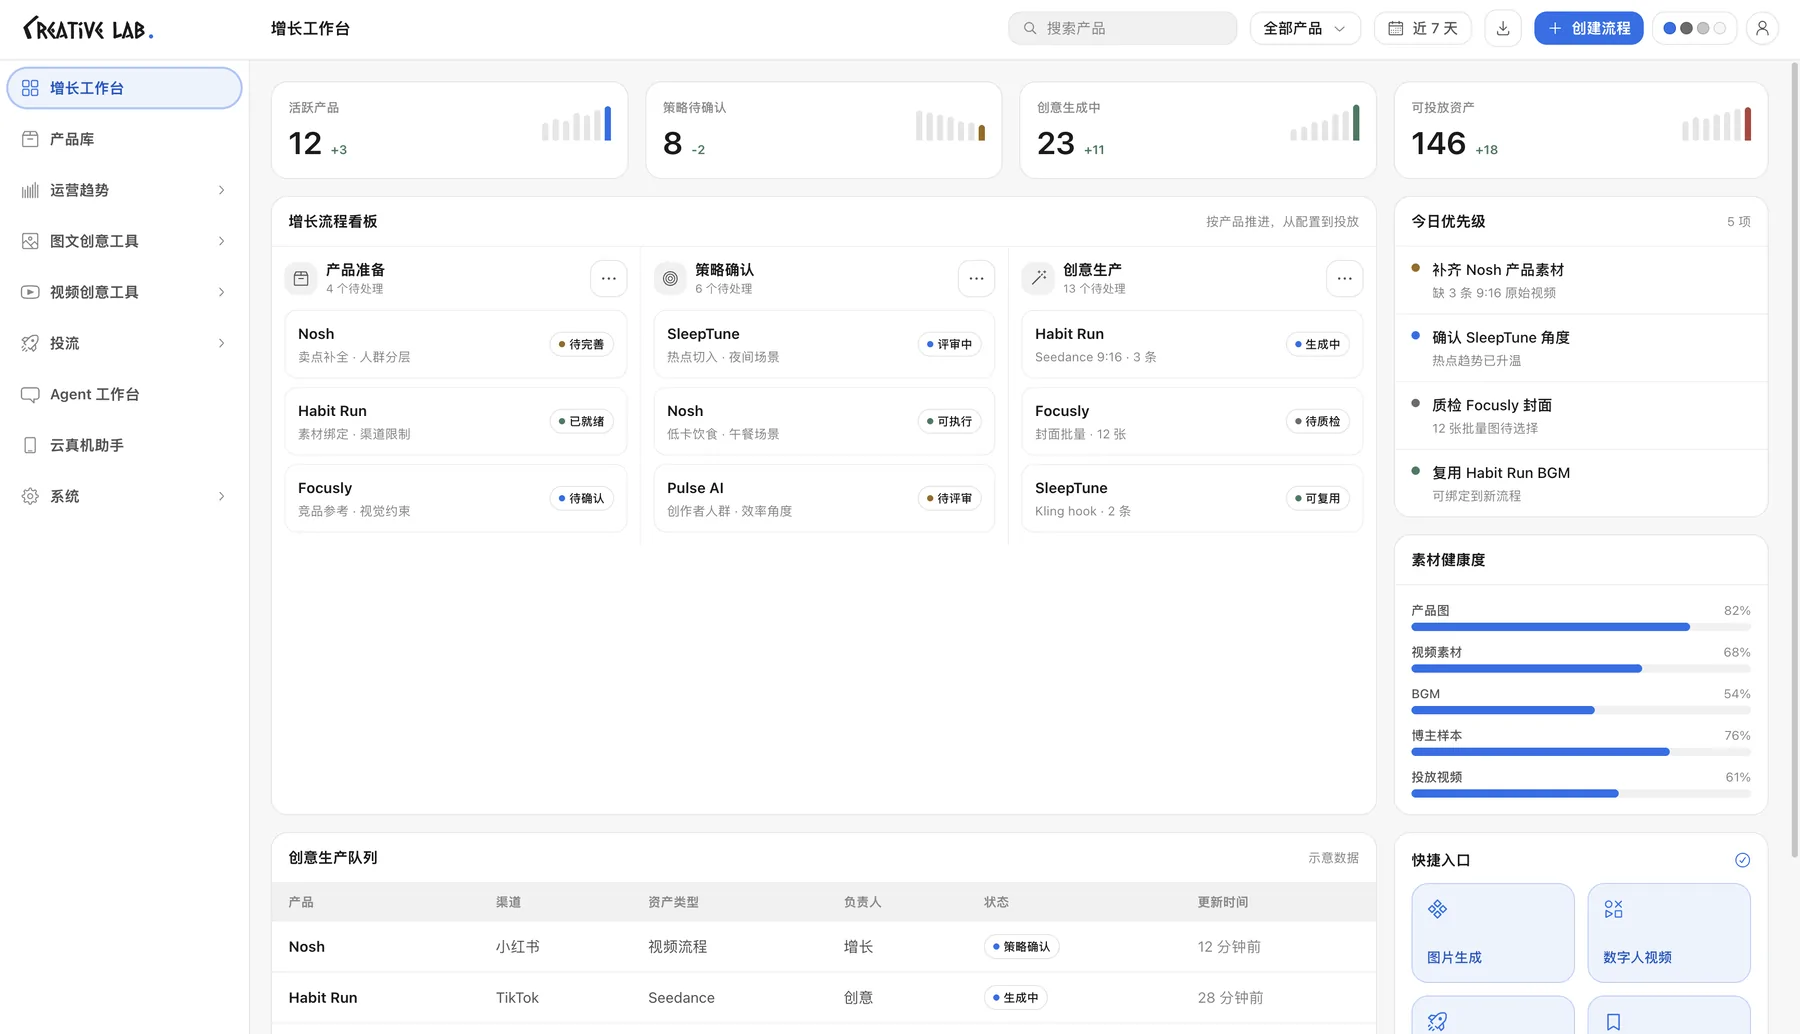Click the 快捷入口 check-circle icon

[1742, 860]
